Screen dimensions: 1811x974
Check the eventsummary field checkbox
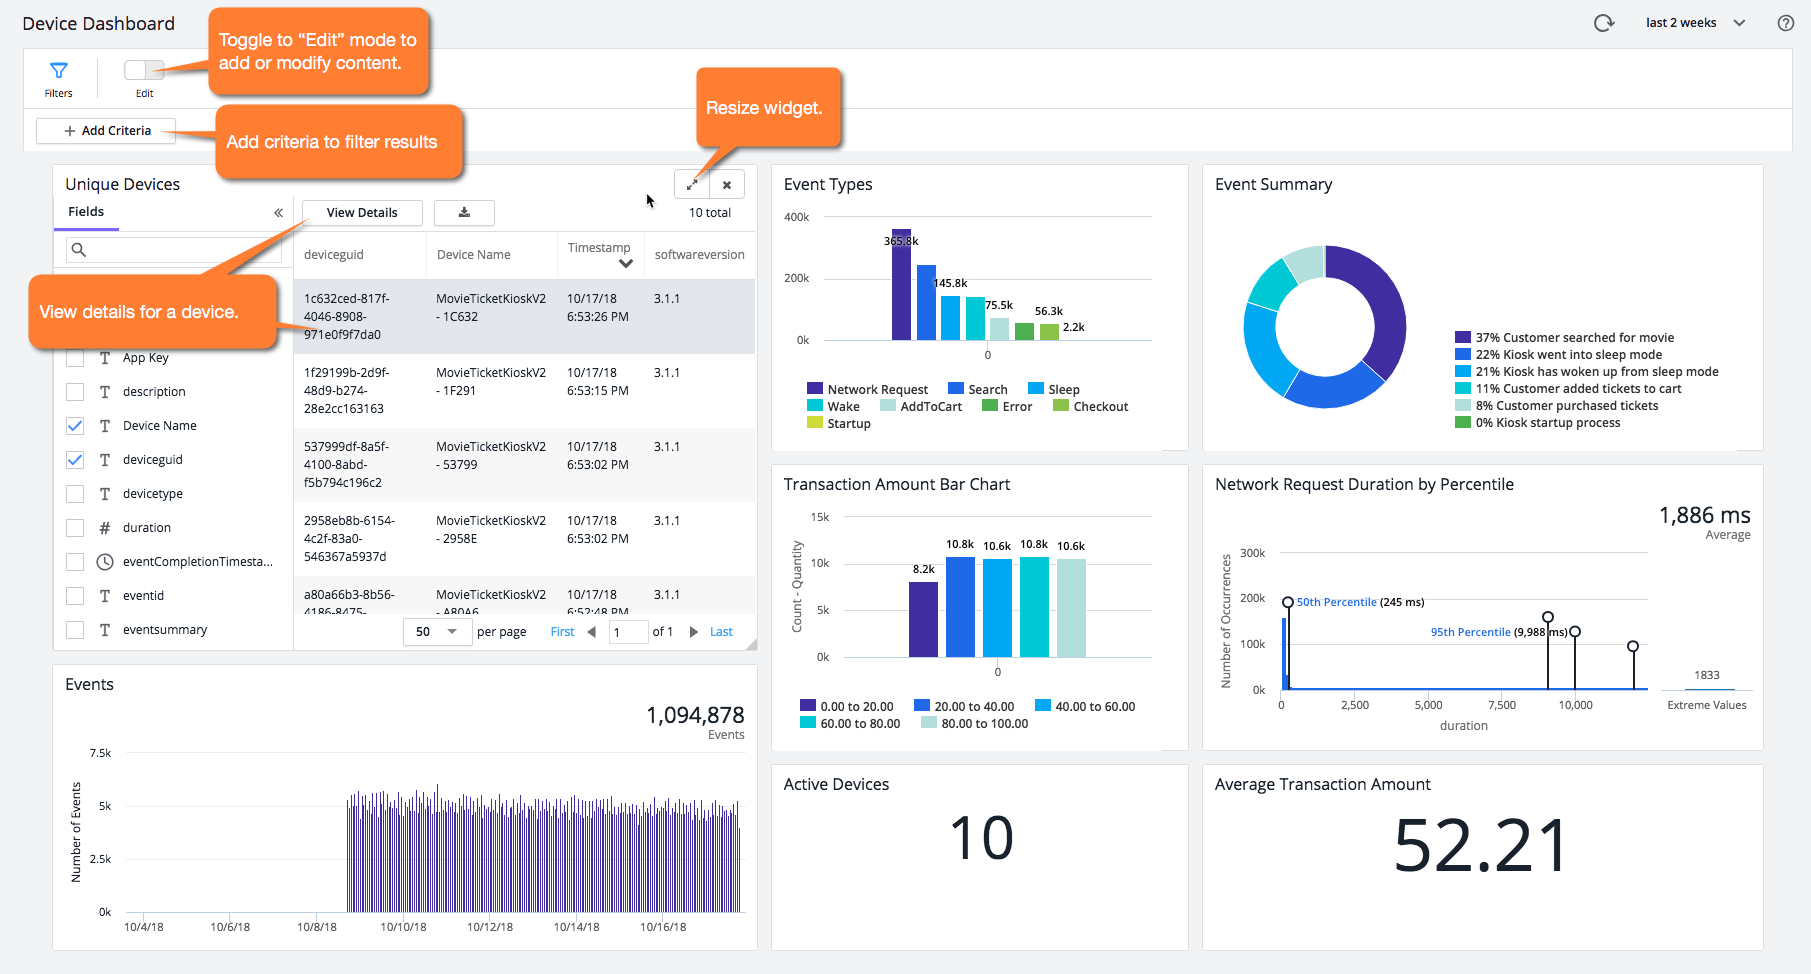75,630
